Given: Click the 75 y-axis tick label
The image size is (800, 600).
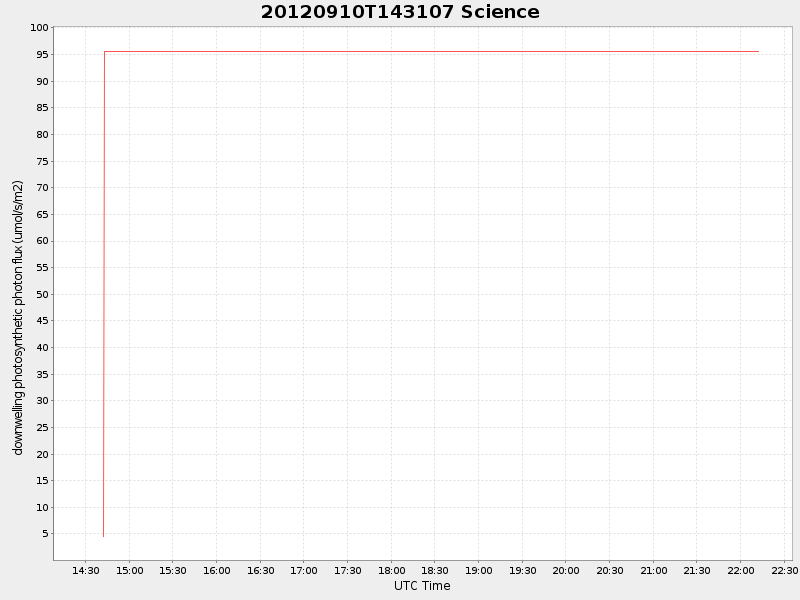Looking at the screenshot, I should coord(42,161).
